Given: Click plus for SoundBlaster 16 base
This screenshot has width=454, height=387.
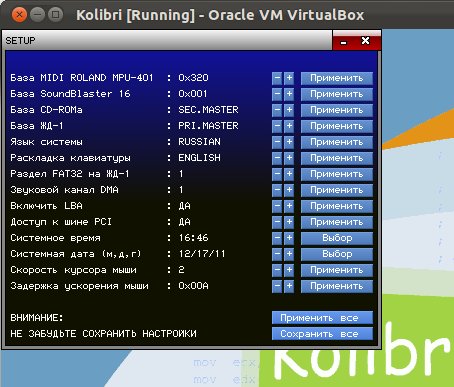Looking at the screenshot, I should [289, 94].
